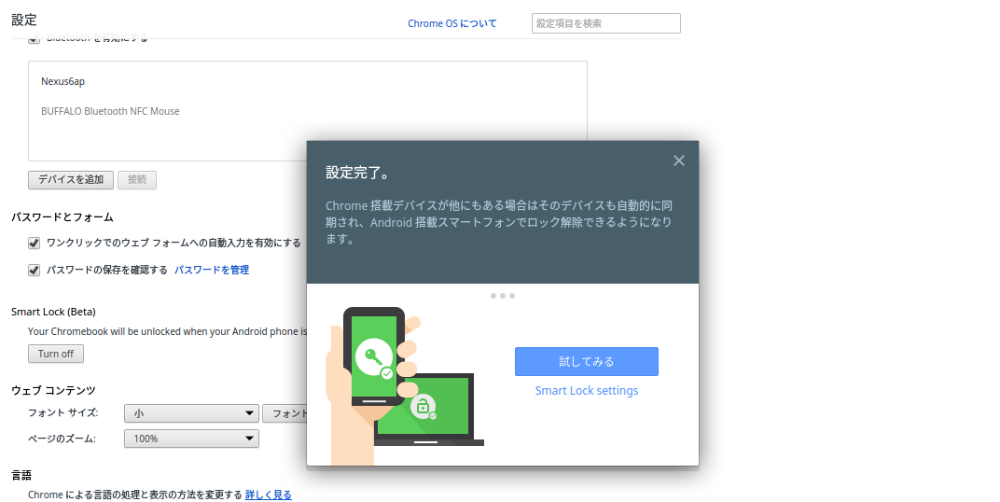
Task: Open the パスワードを管理 link
Action: (x=212, y=270)
